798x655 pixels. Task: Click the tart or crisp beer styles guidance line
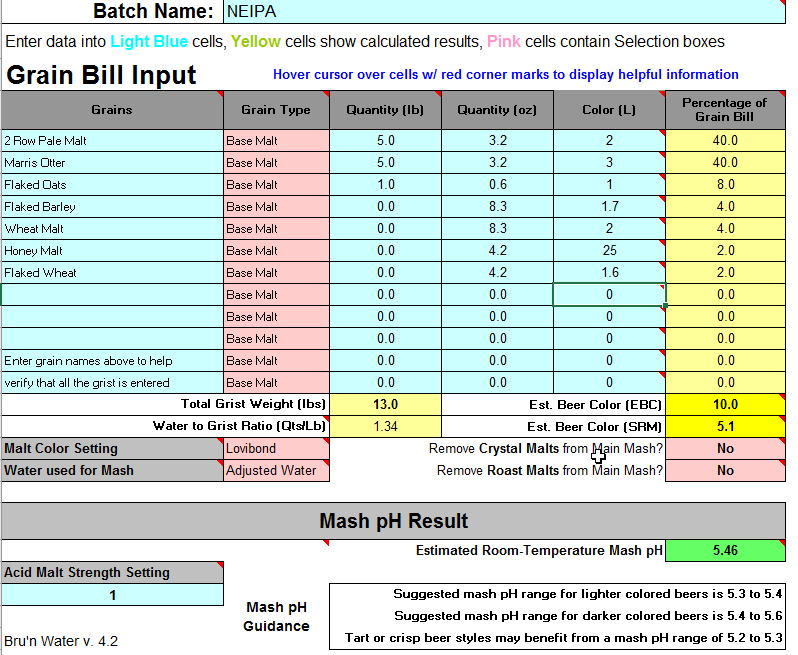click(563, 638)
